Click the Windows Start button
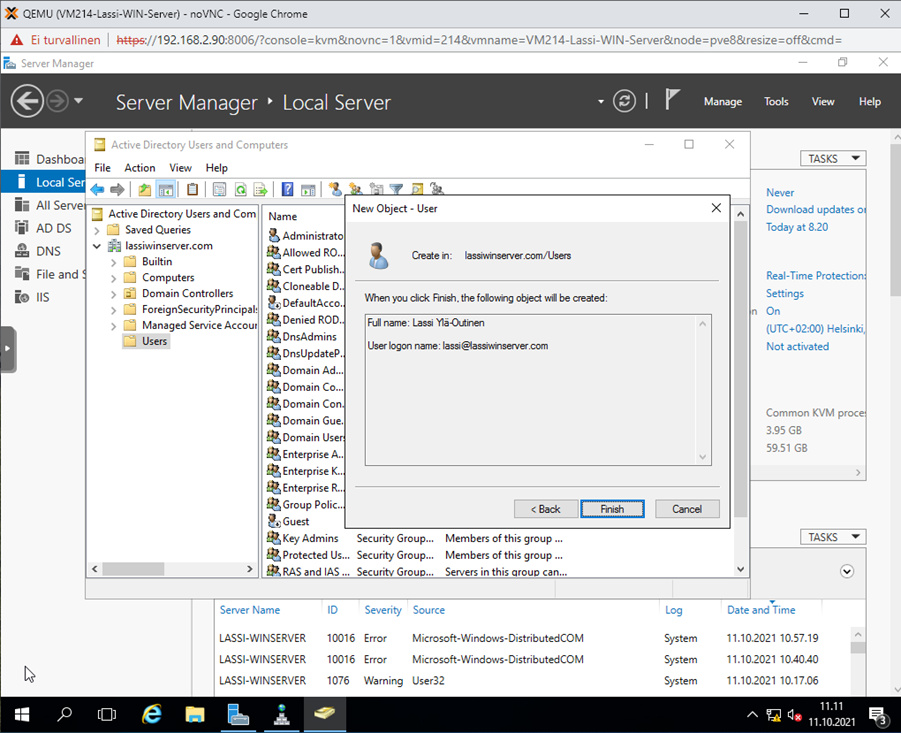The height and width of the screenshot is (733, 901). click(22, 714)
